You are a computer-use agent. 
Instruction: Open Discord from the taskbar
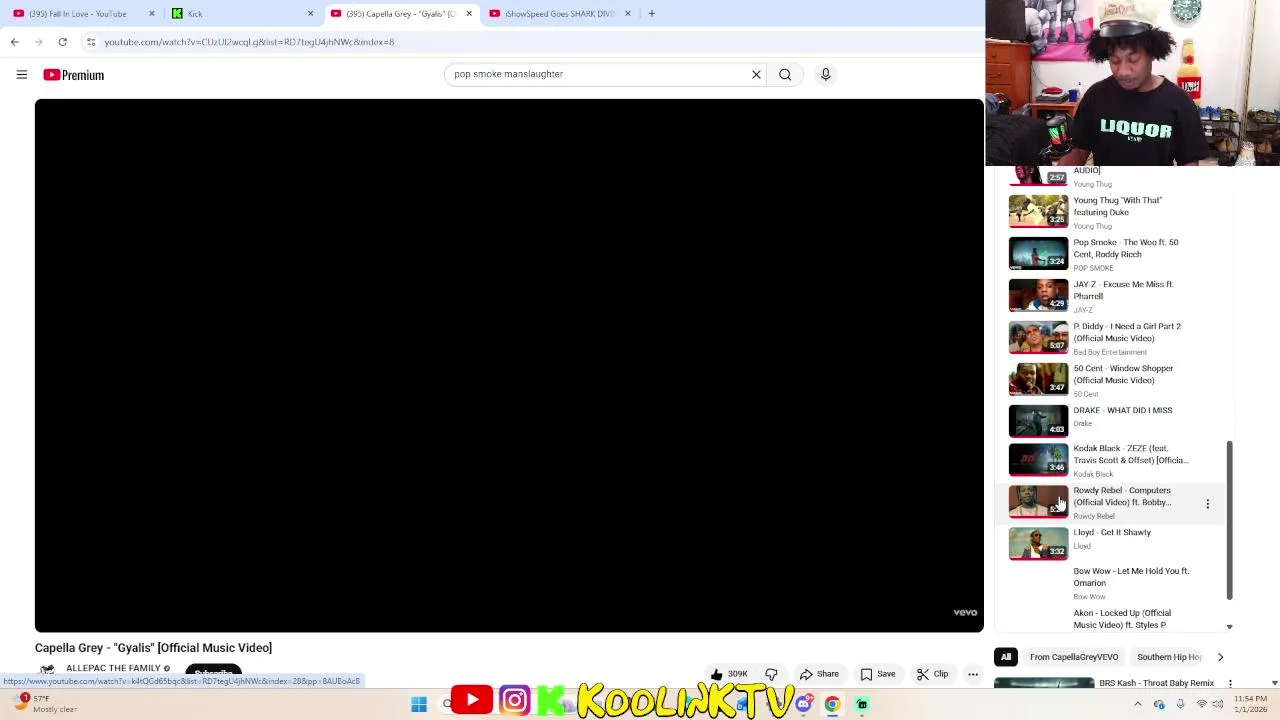(x=804, y=704)
